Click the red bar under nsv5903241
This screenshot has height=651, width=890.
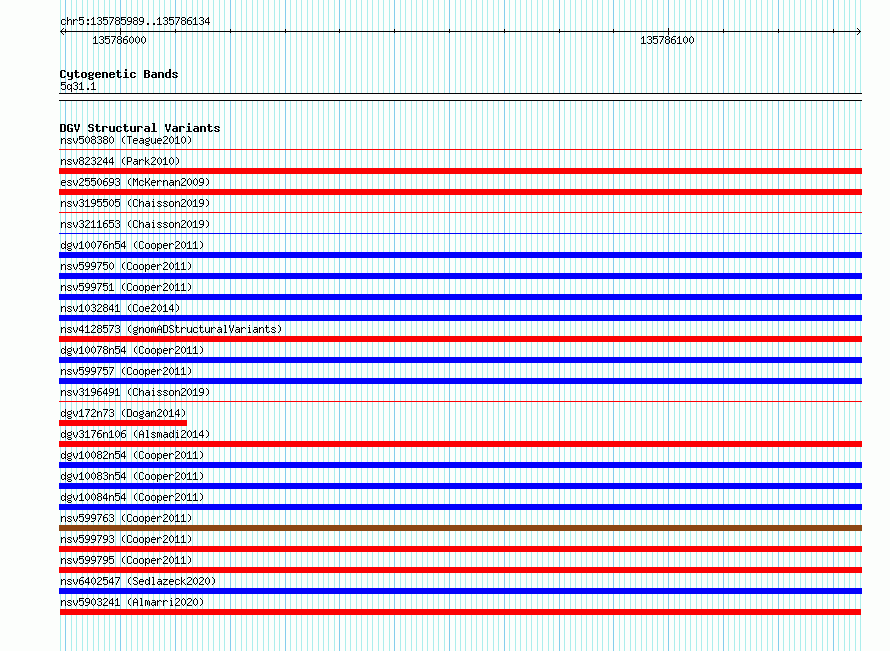coord(460,612)
